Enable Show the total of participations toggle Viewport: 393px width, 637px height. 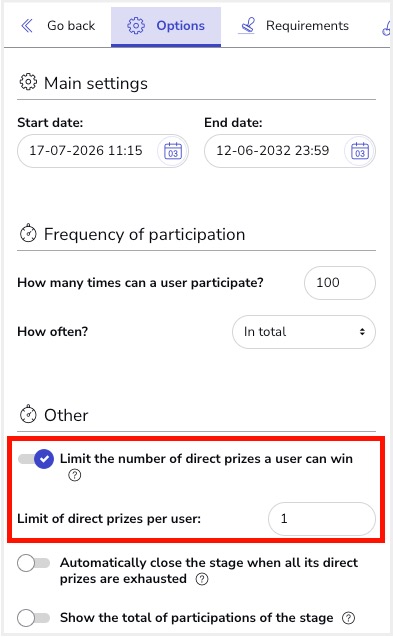(33, 618)
